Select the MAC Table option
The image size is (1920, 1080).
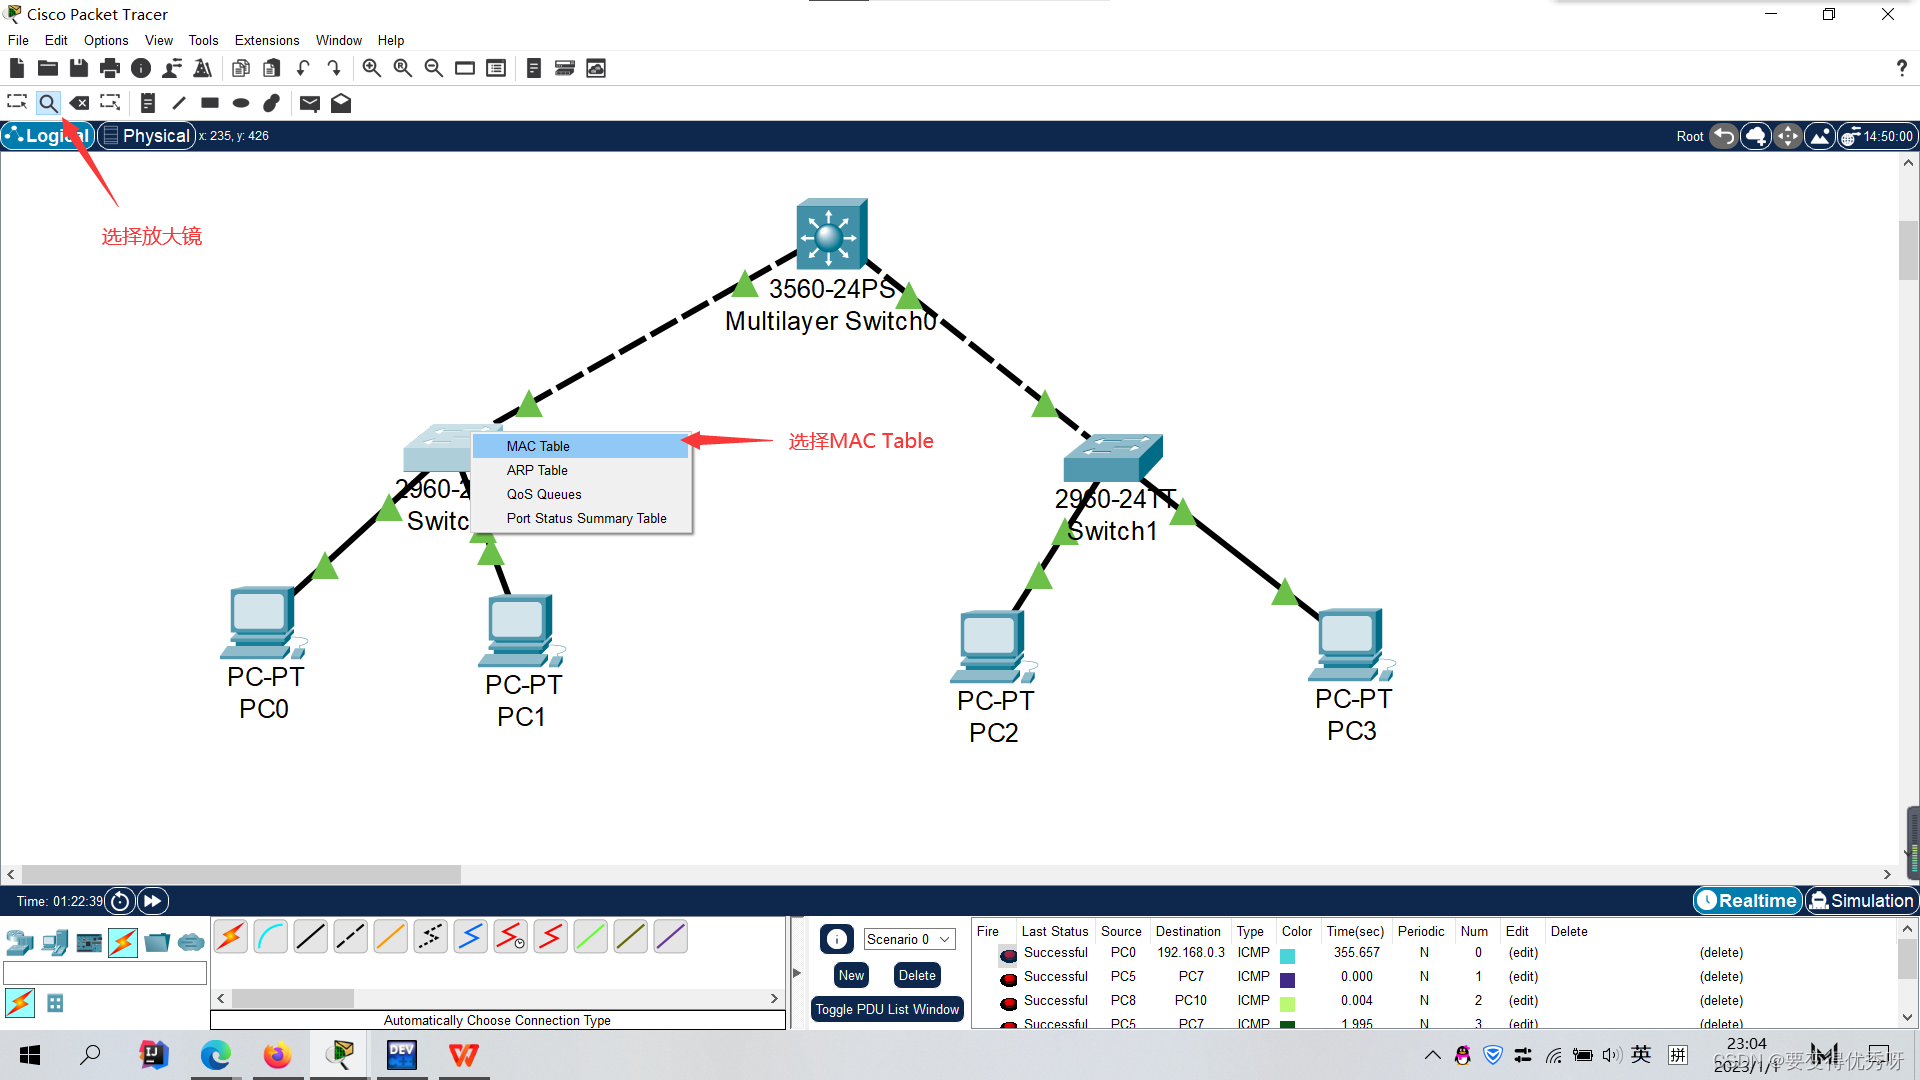click(538, 444)
